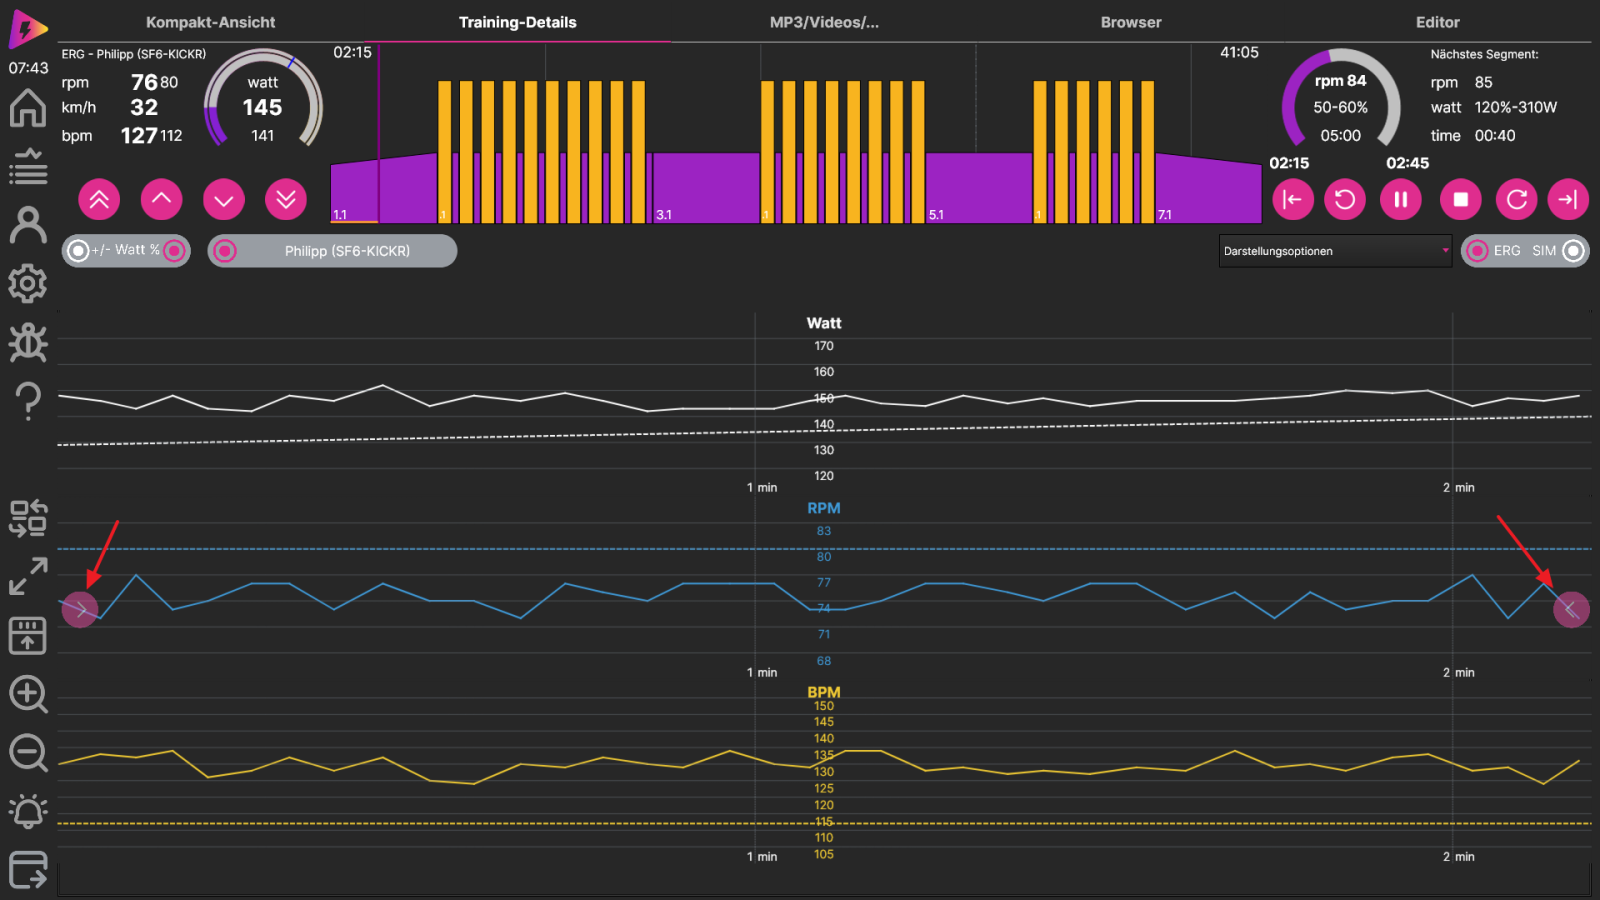This screenshot has width=1600, height=900.
Task: Decrease watt by large step double-down arrow
Action: coord(286,200)
